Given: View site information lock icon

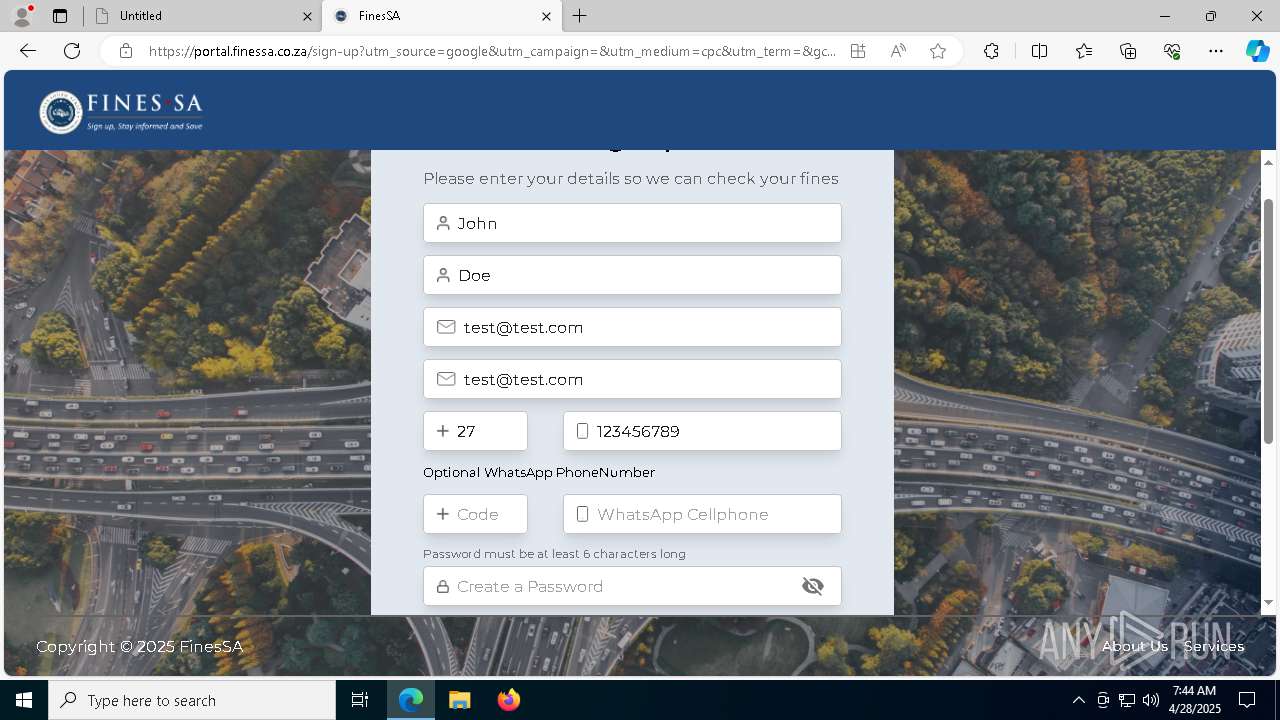Looking at the screenshot, I should (126, 51).
